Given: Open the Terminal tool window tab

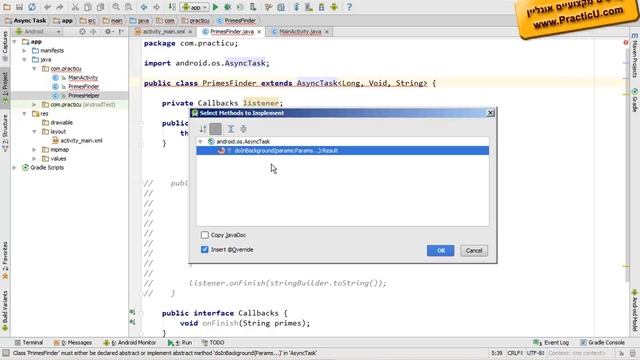Looking at the screenshot, I should pos(29,342).
